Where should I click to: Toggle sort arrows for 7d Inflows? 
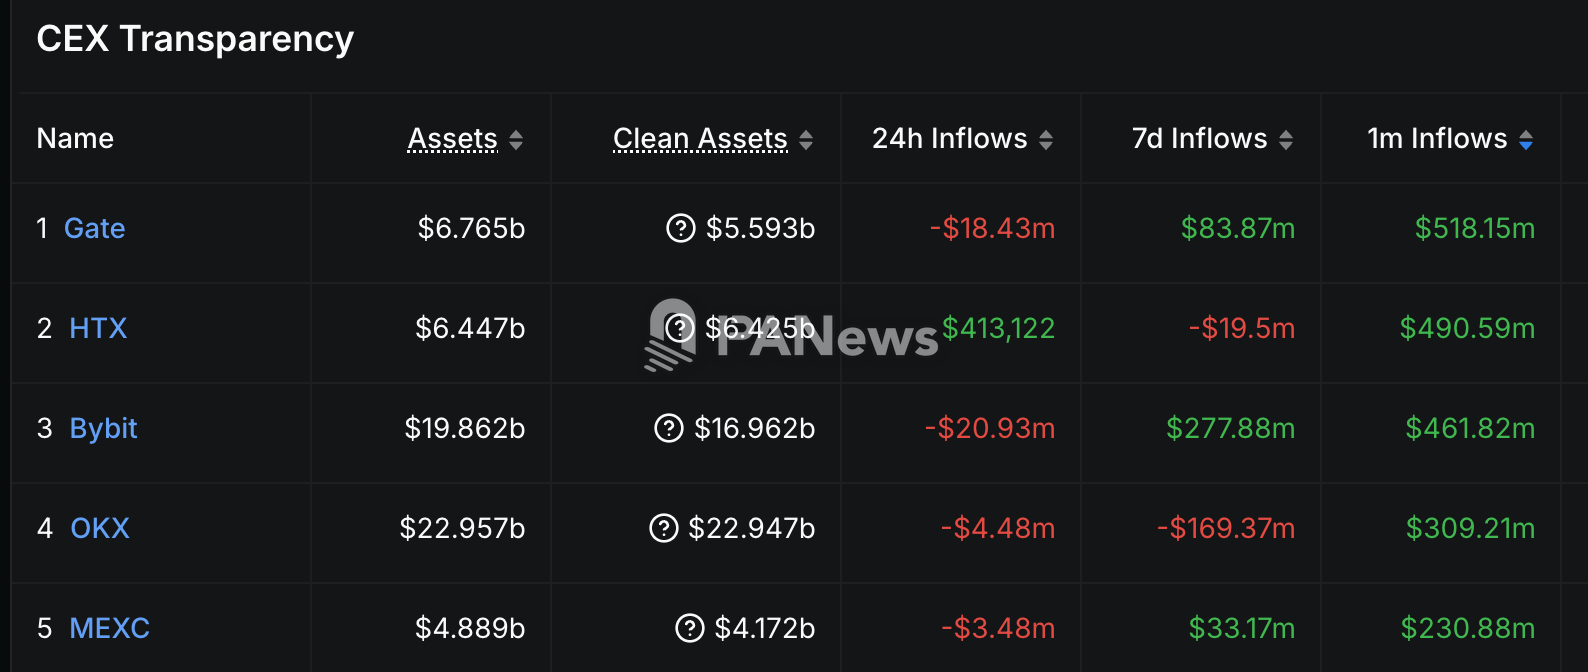1286,140
